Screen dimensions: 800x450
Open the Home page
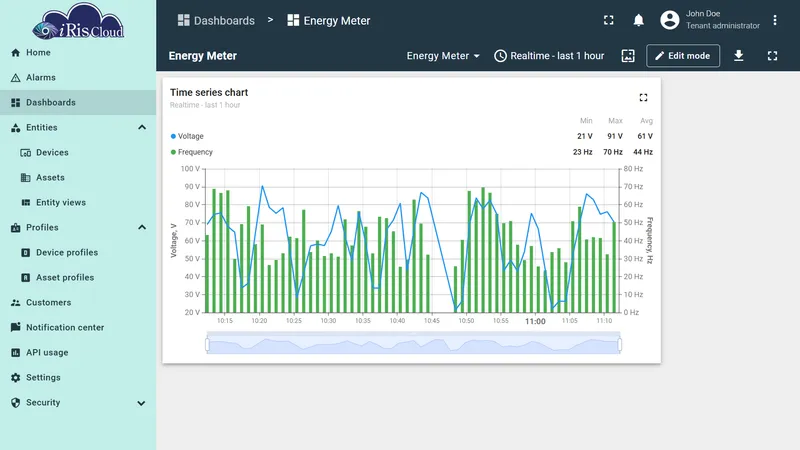[x=78, y=53]
